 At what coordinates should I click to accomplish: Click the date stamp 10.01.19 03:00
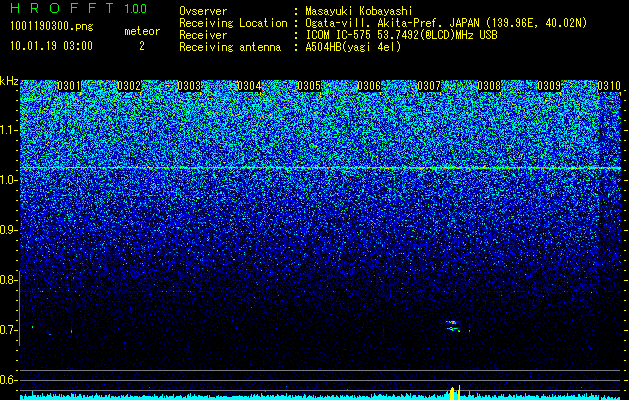pyautogui.click(x=51, y=46)
